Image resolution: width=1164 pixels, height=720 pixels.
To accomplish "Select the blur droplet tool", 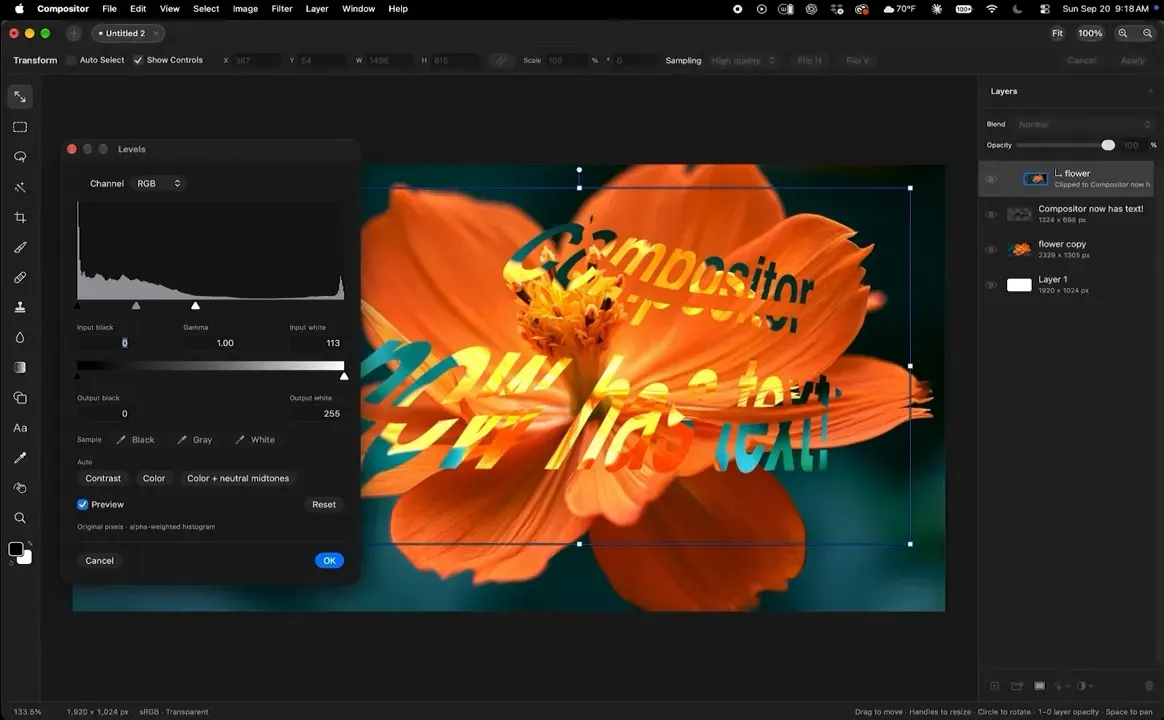I will [x=20, y=337].
